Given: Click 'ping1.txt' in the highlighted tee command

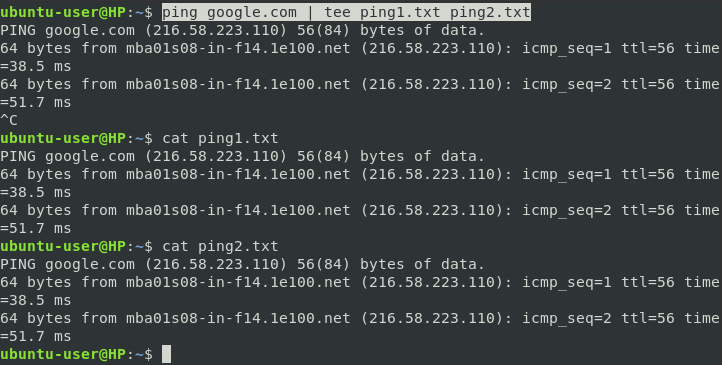Looking at the screenshot, I should coord(400,12).
